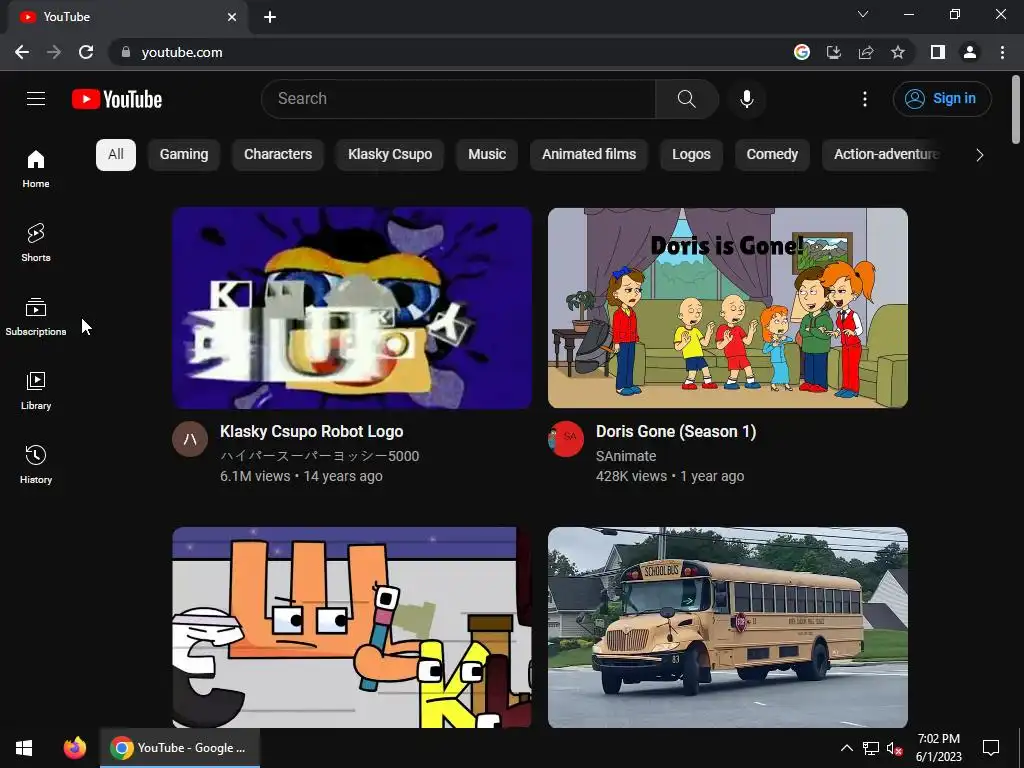This screenshot has height=768, width=1024.
Task: Select the Klasky Csupo filter chip
Action: (x=390, y=155)
